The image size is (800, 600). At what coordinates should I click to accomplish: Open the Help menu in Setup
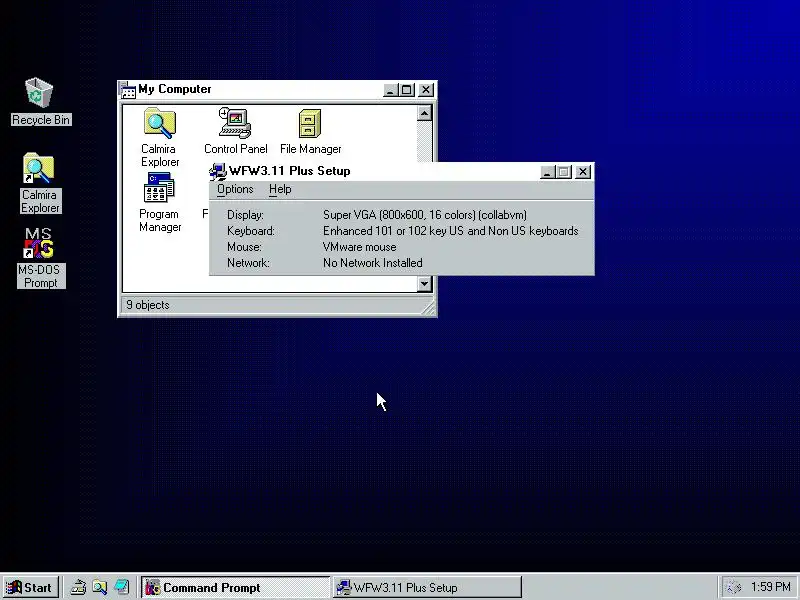click(280, 189)
